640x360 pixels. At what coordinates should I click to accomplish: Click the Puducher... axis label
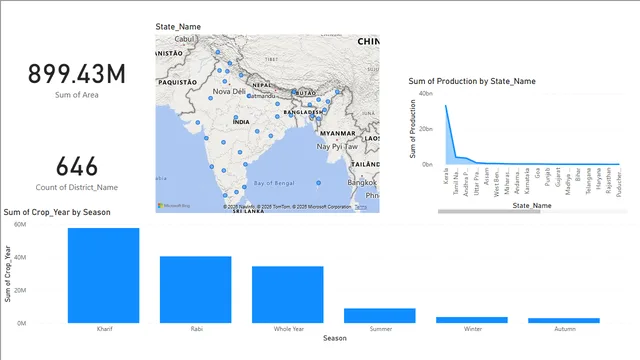pos(619,182)
